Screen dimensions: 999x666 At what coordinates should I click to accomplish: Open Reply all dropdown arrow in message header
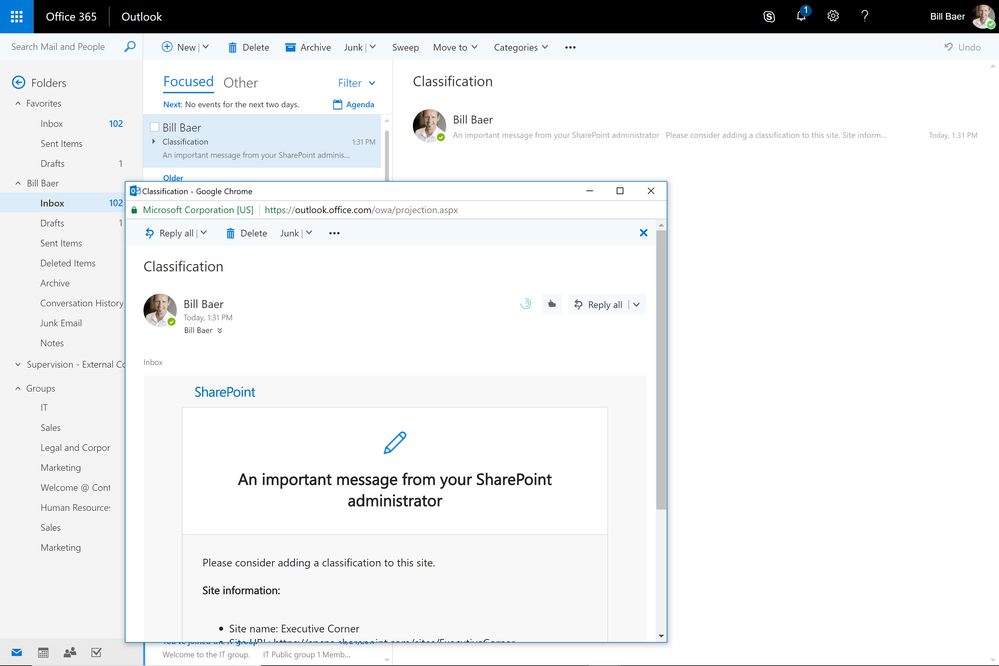636,305
